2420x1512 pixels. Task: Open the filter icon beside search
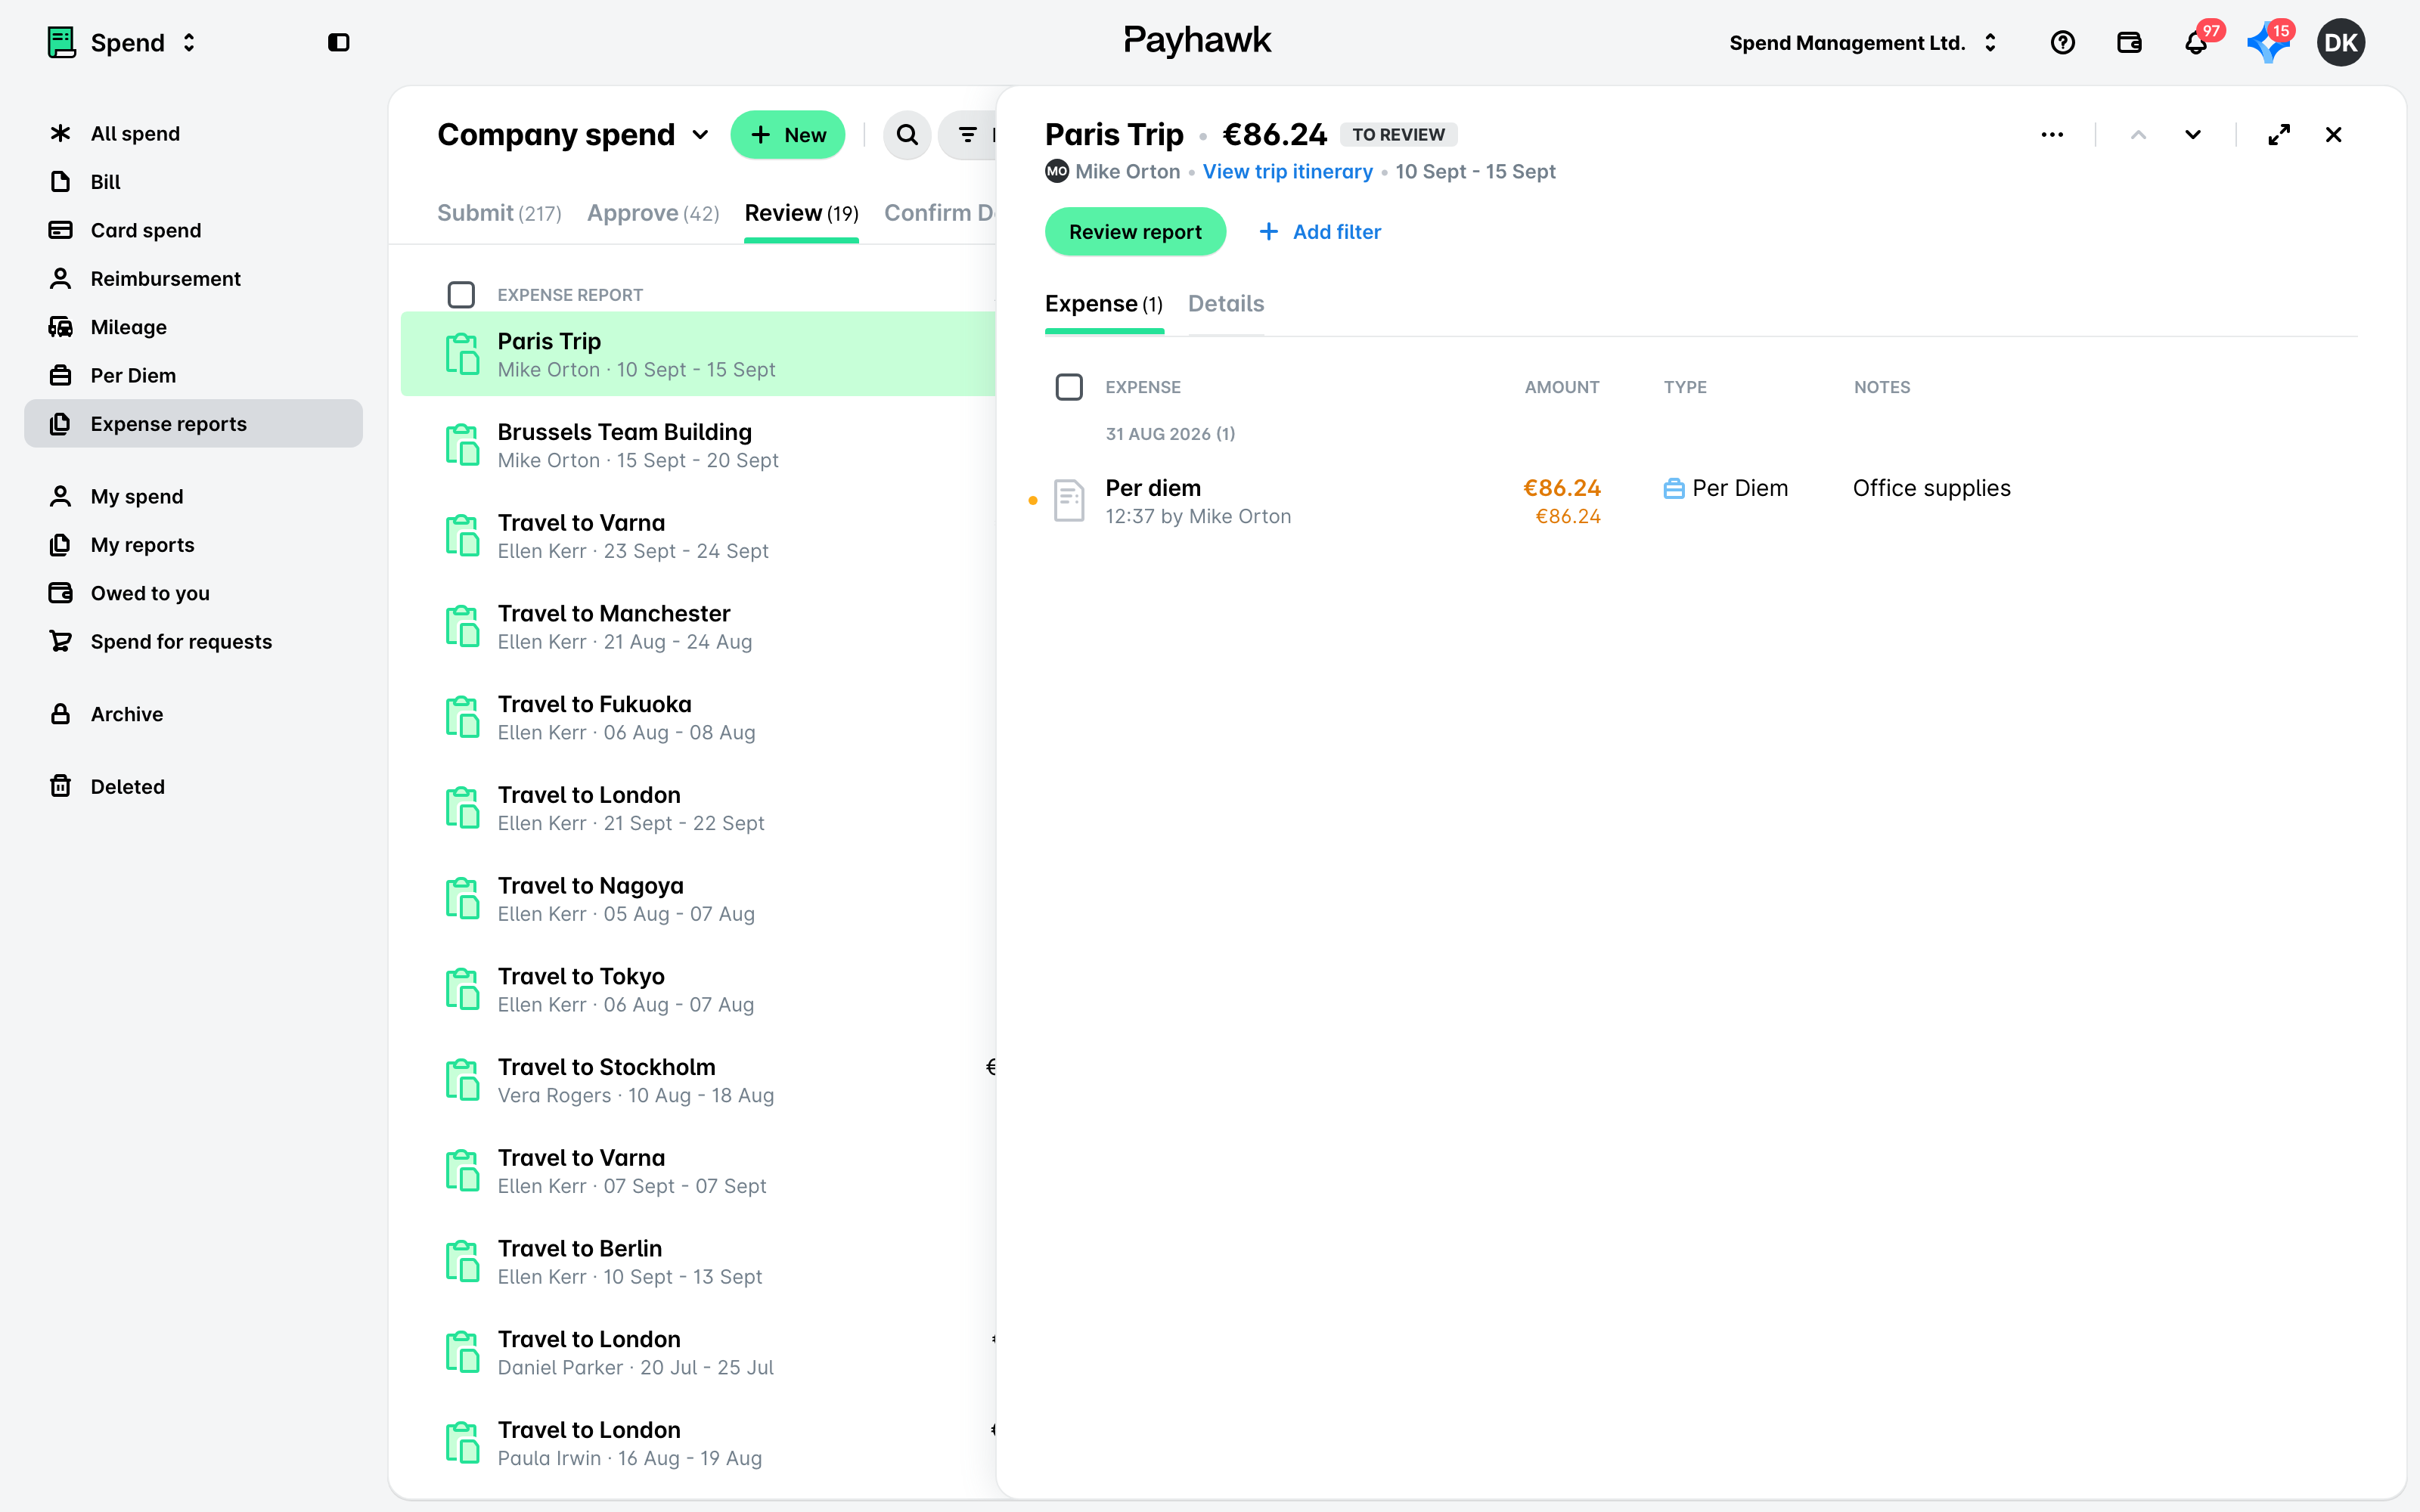(967, 134)
